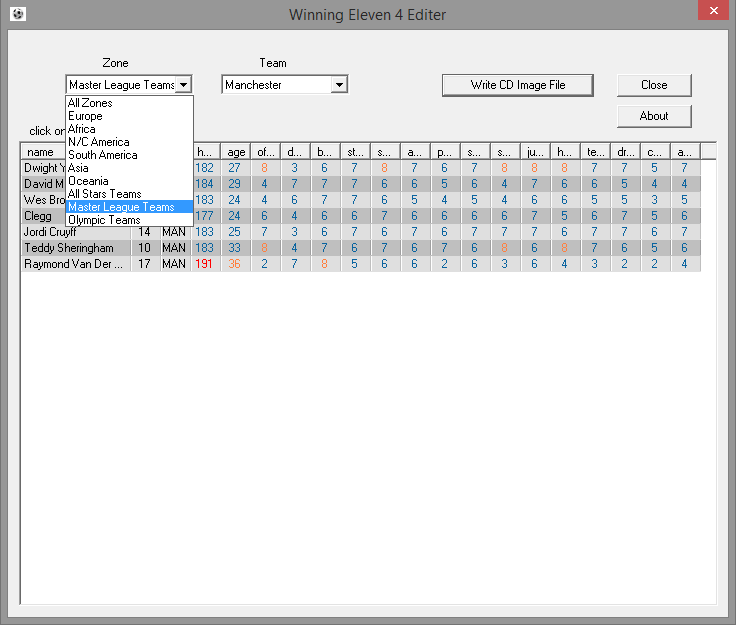
Task: Click the te... column header
Action: coord(596,152)
